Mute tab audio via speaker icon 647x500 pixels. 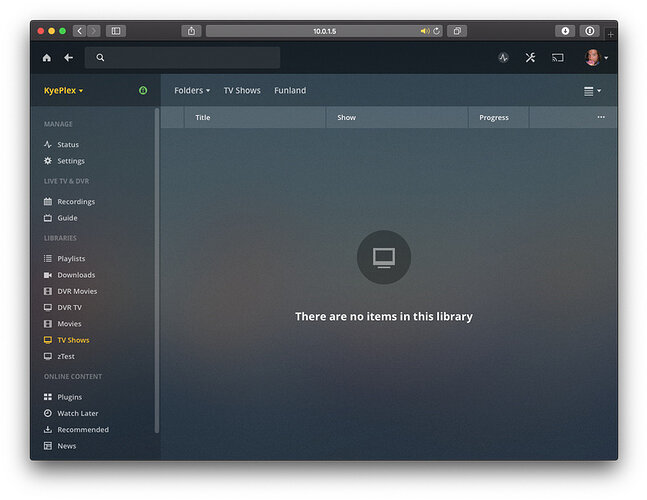425,31
